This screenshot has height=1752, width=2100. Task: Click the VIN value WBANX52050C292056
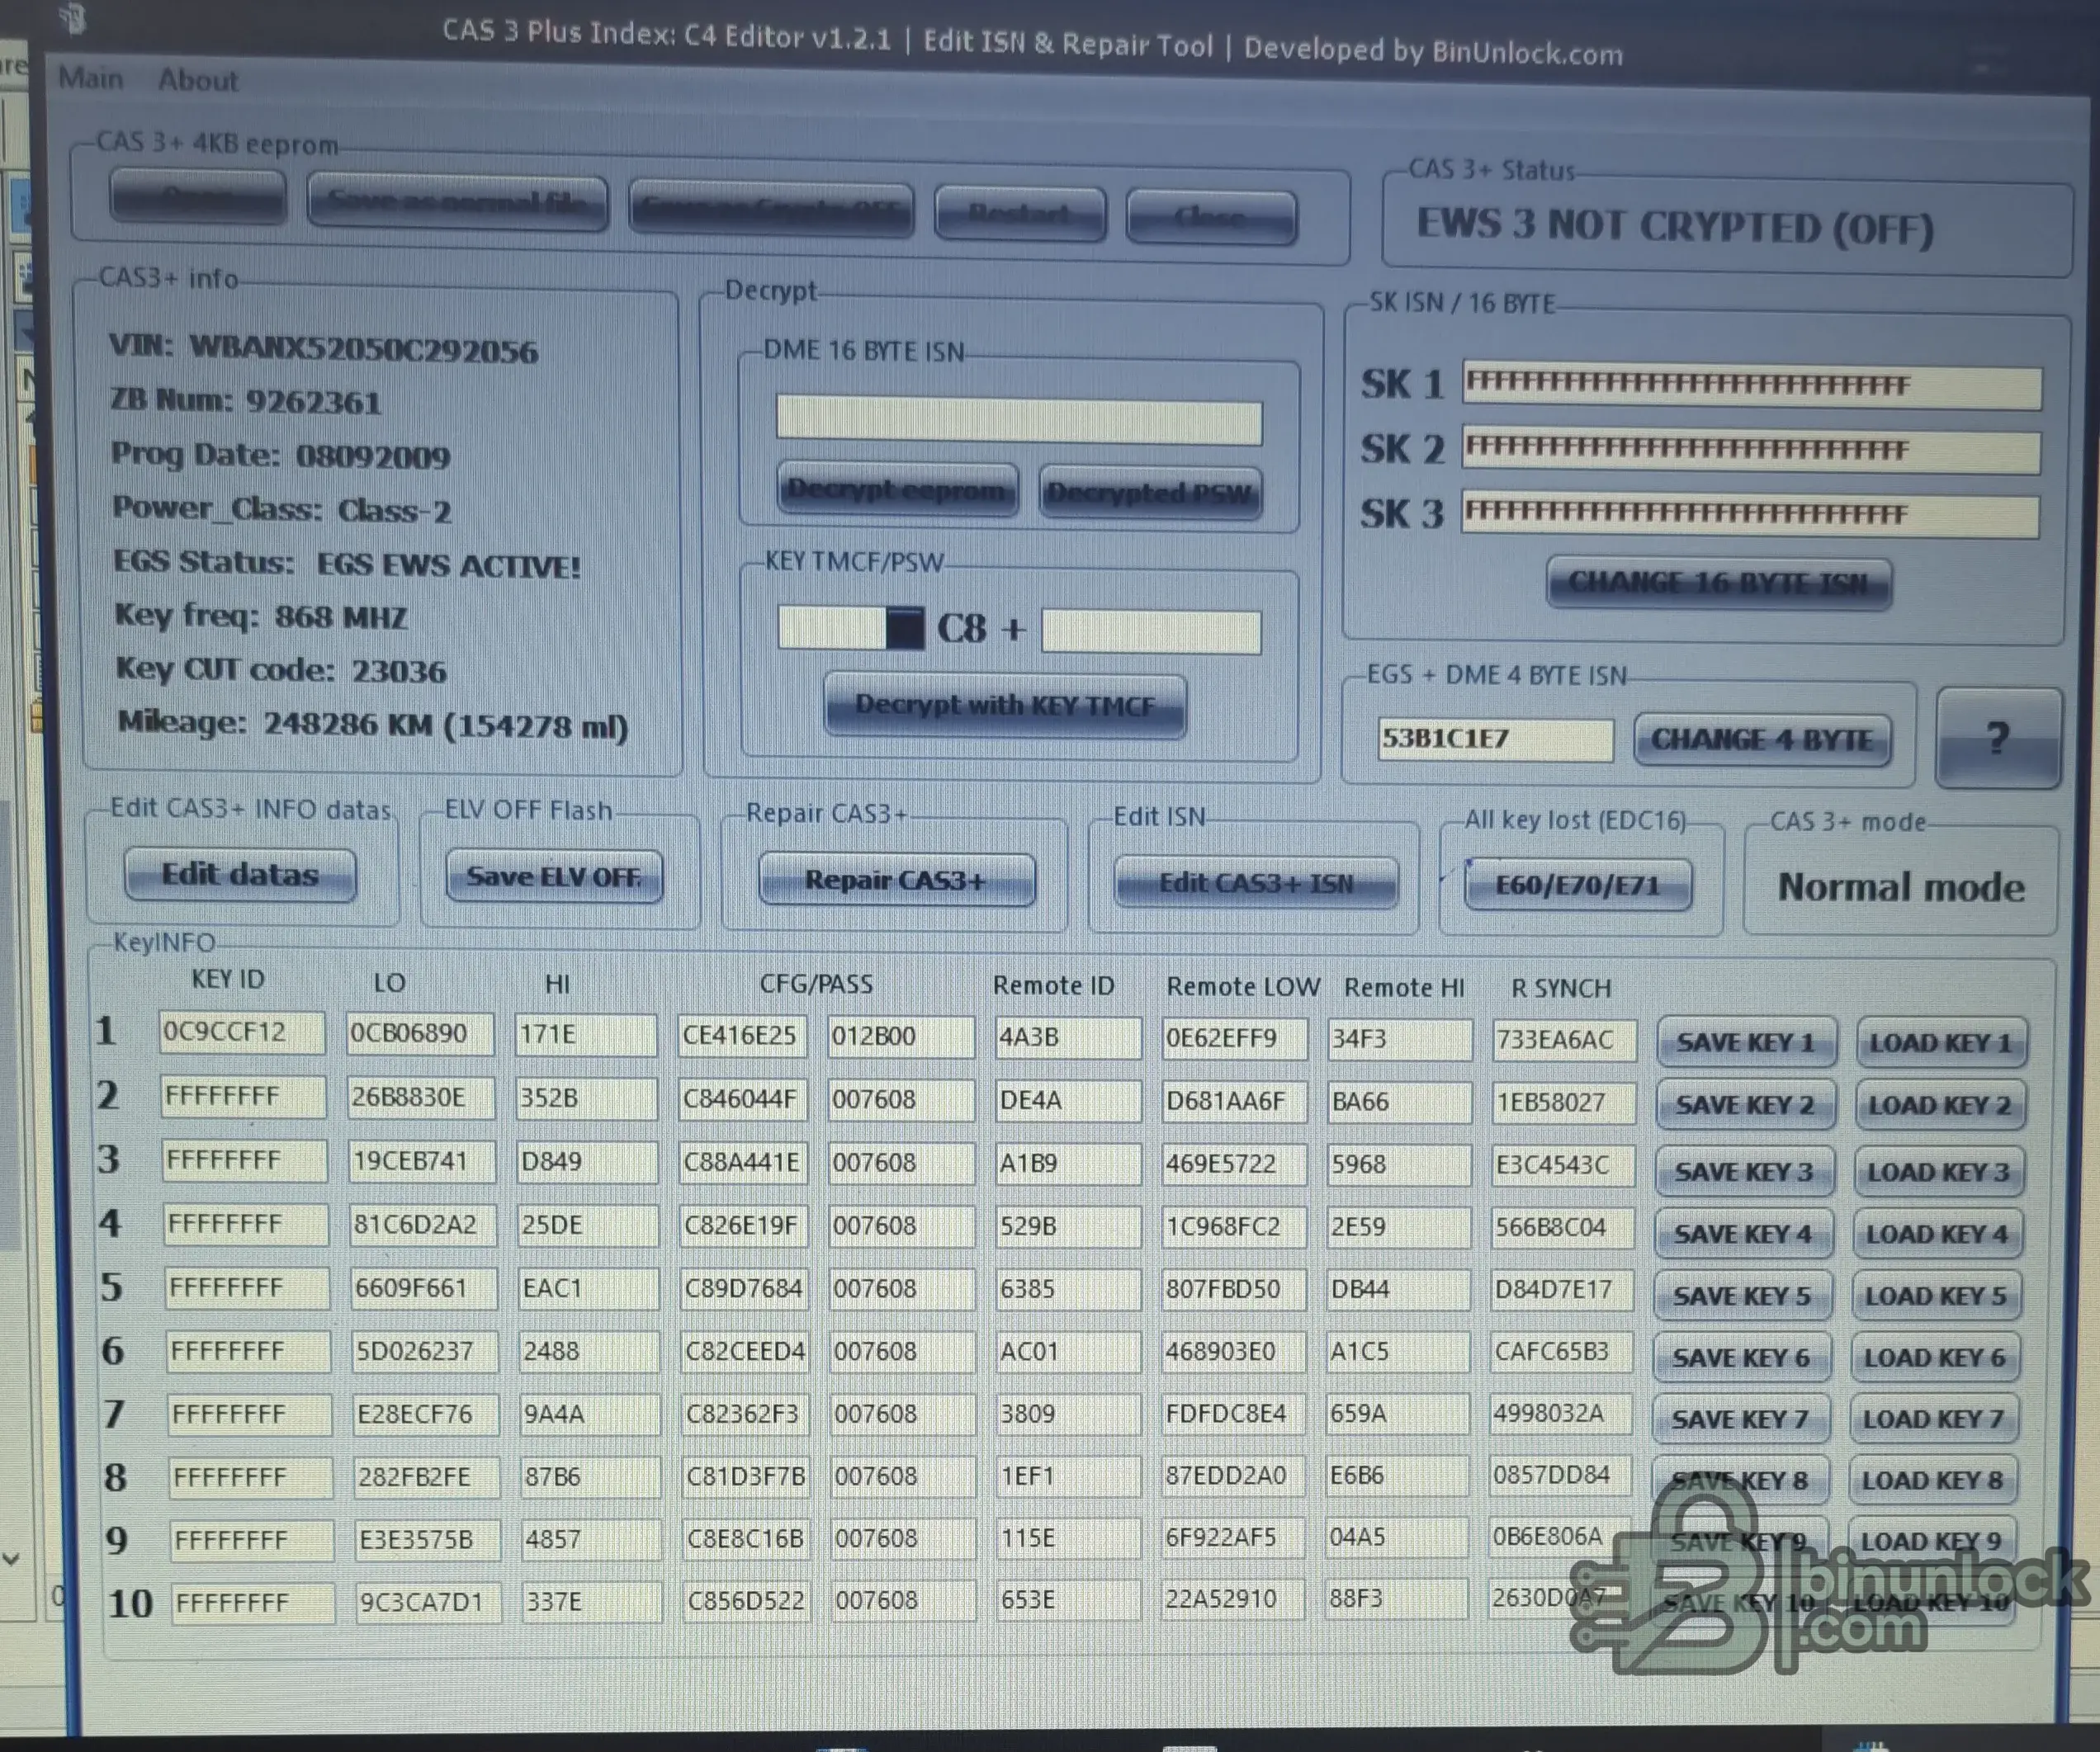point(364,350)
